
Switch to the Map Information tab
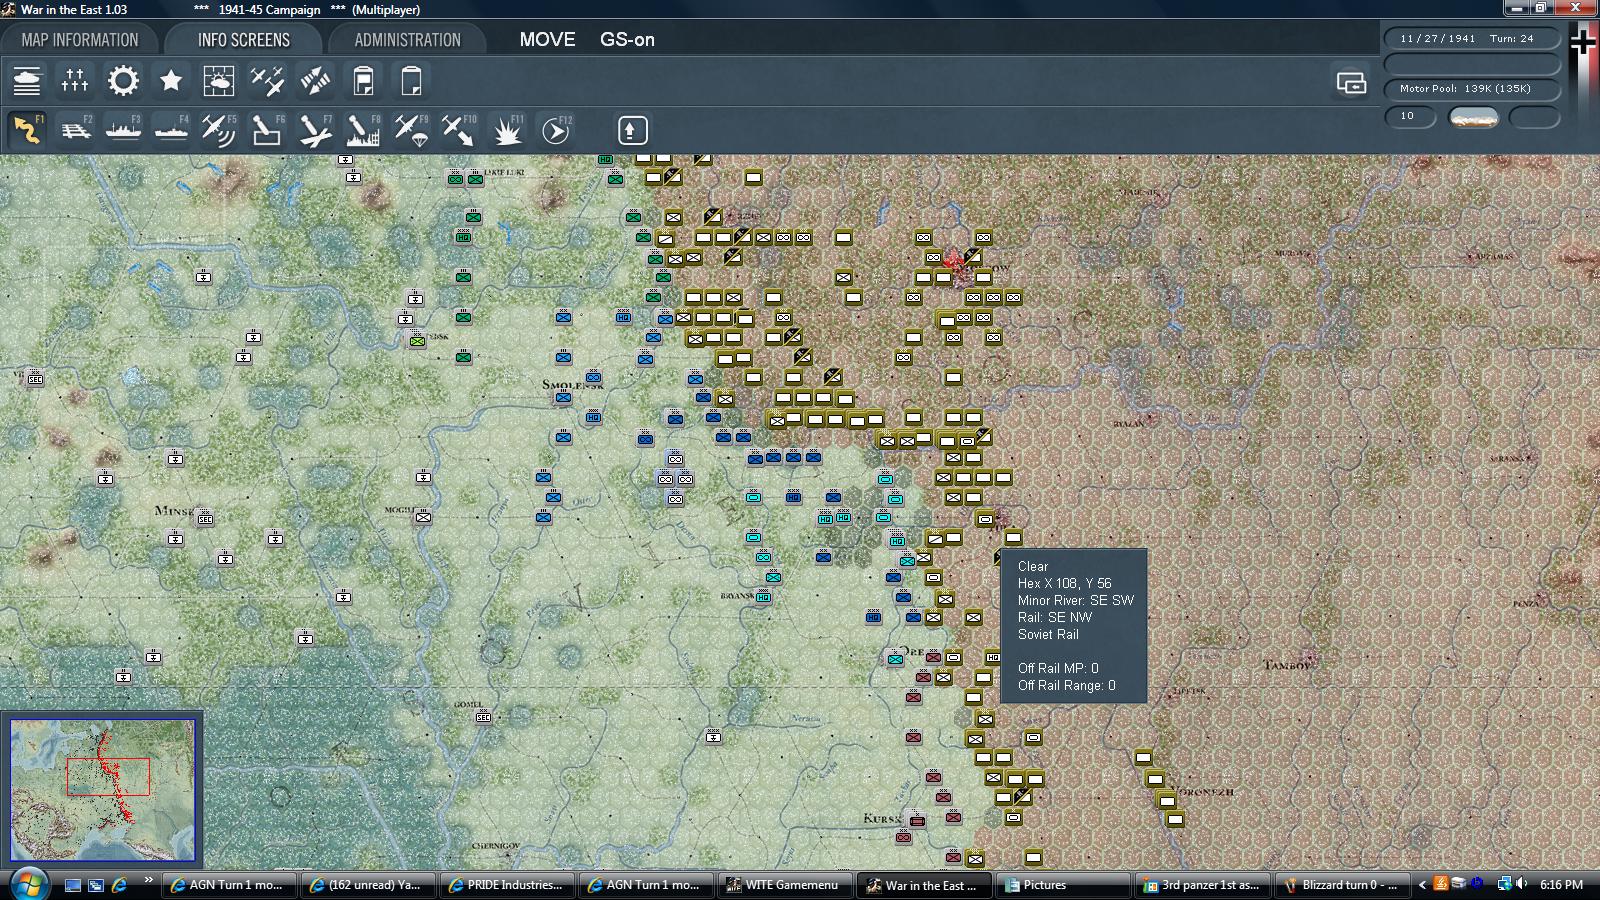(x=80, y=40)
